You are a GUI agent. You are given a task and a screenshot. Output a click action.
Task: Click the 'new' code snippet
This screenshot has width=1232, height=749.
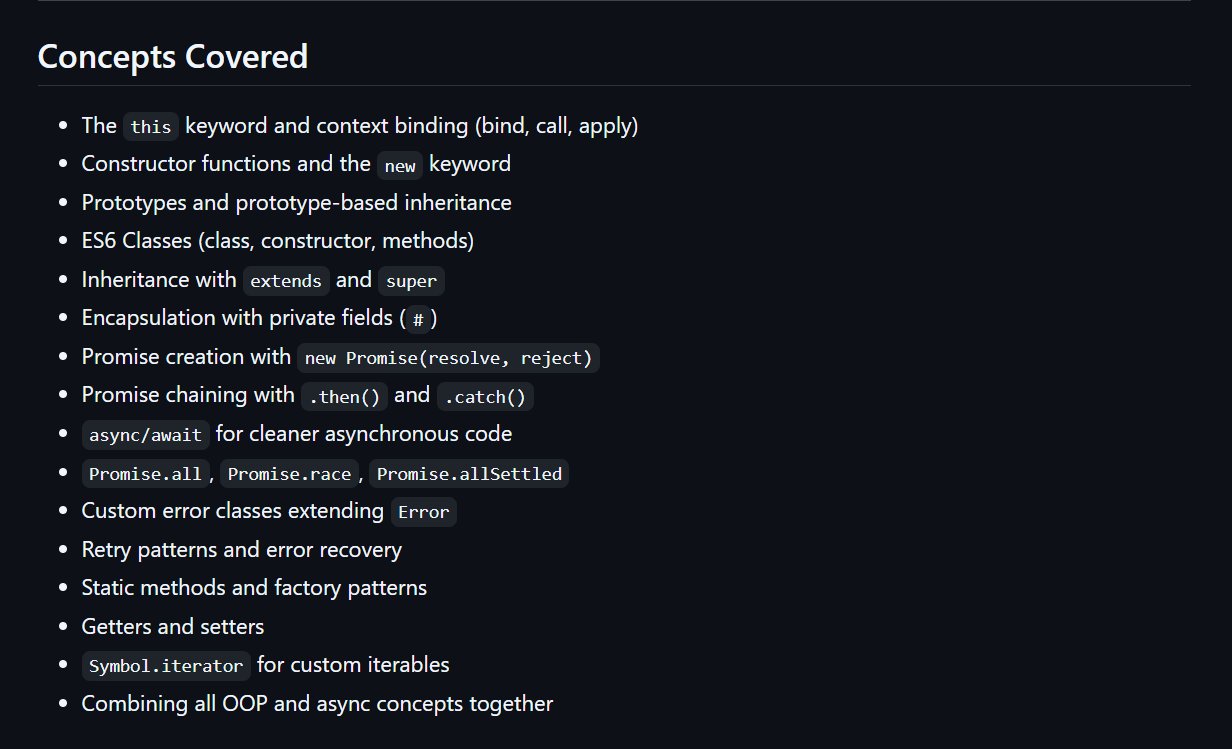tap(400, 165)
